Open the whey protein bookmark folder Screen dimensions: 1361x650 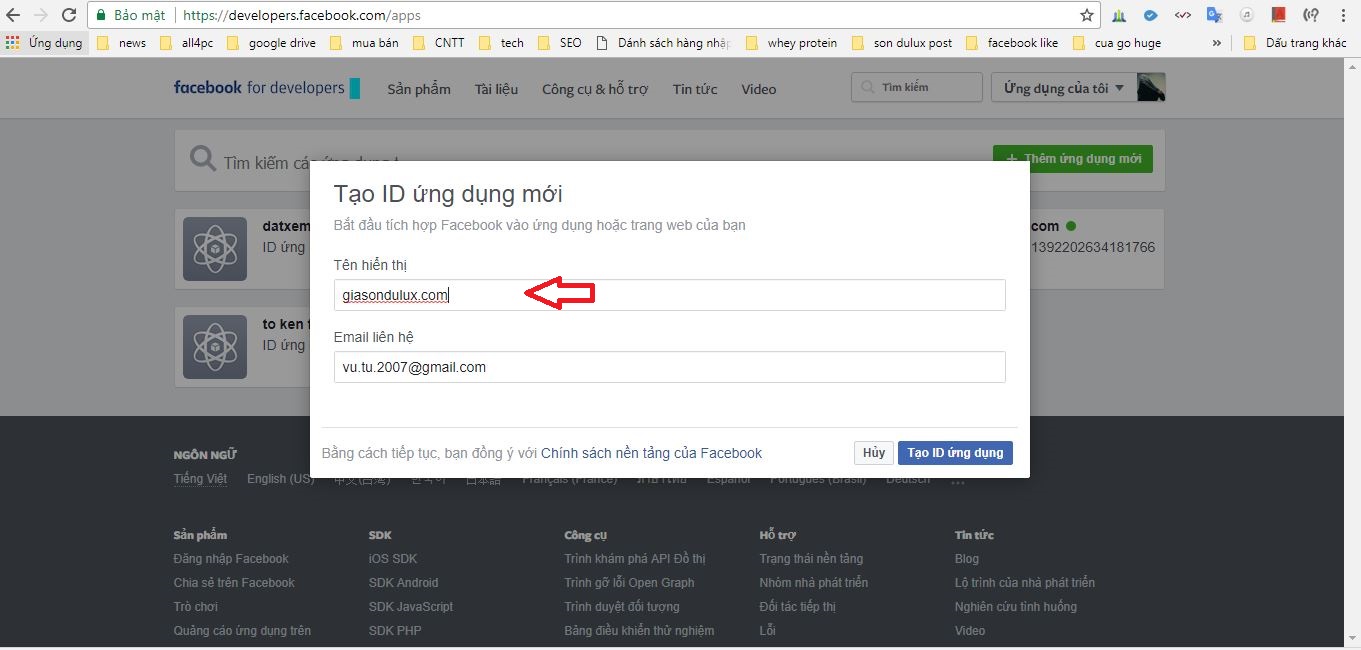pos(791,43)
